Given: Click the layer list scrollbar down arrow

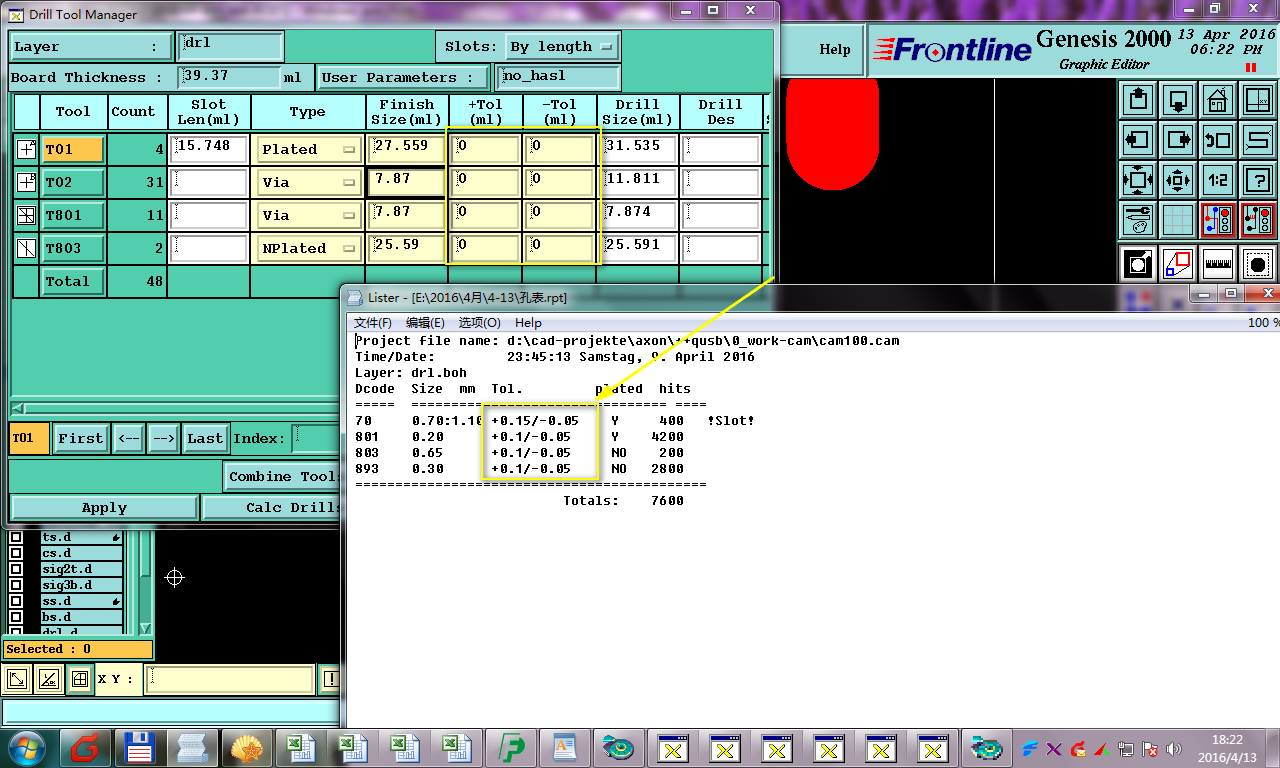Looking at the screenshot, I should [145, 629].
